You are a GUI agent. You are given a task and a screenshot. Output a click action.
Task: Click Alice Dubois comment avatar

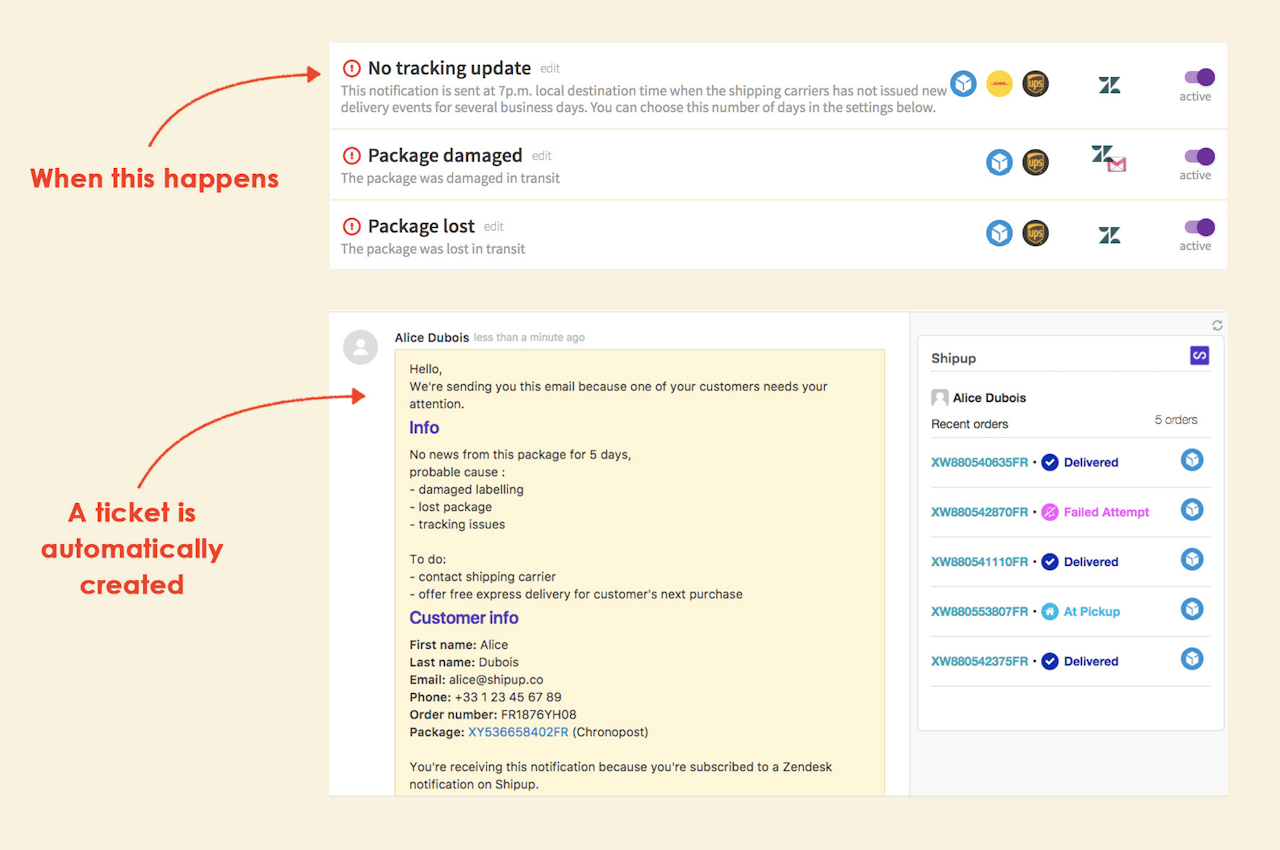click(x=360, y=347)
